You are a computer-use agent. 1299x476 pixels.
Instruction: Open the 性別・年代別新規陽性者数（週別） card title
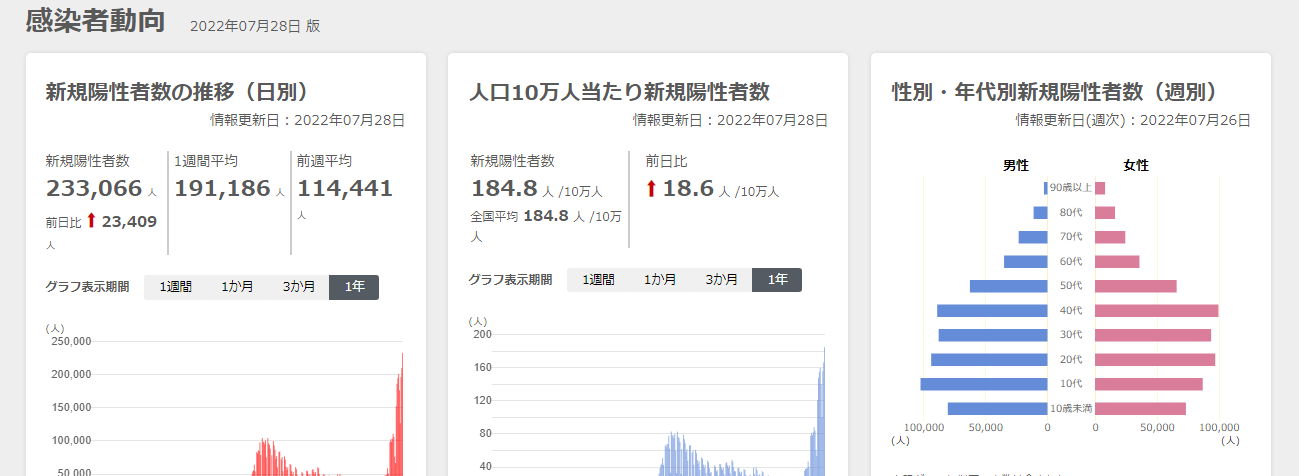pyautogui.click(x=1055, y=92)
